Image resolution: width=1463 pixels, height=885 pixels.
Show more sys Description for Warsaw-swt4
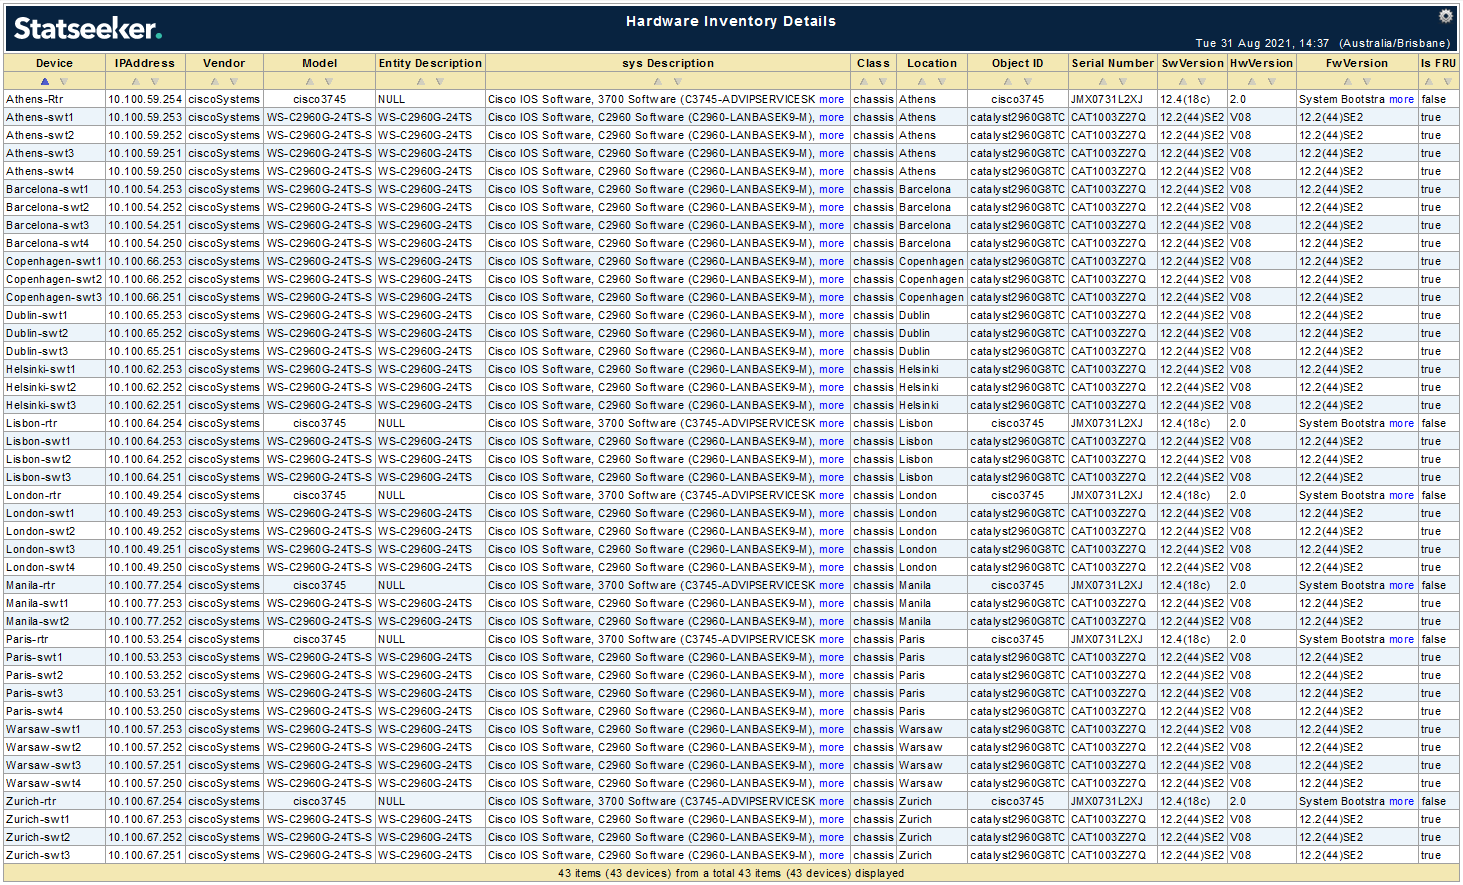coord(831,783)
